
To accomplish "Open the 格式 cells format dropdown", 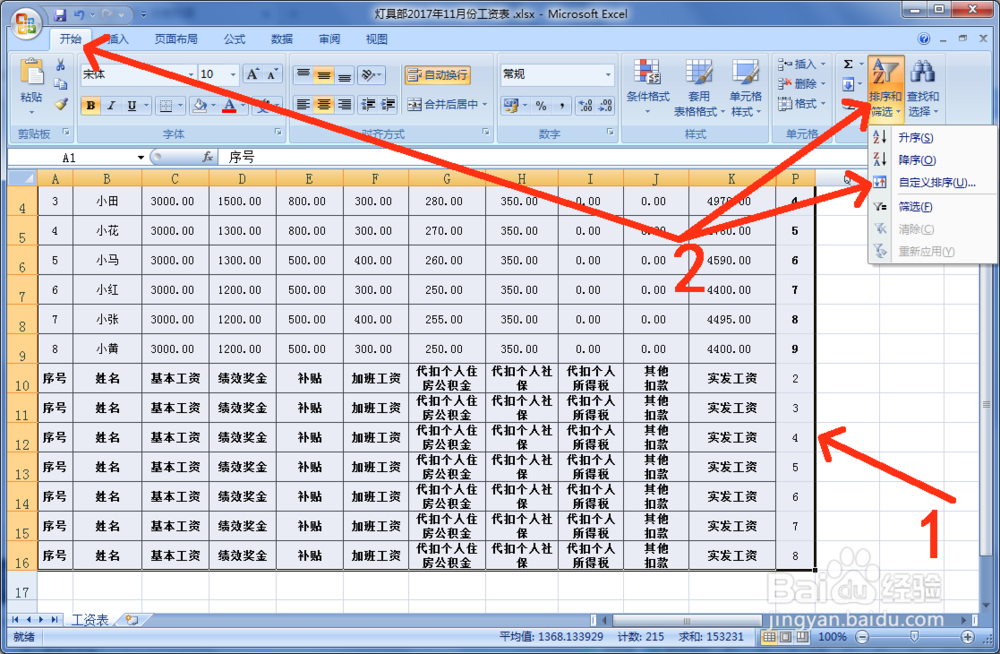I will point(800,103).
